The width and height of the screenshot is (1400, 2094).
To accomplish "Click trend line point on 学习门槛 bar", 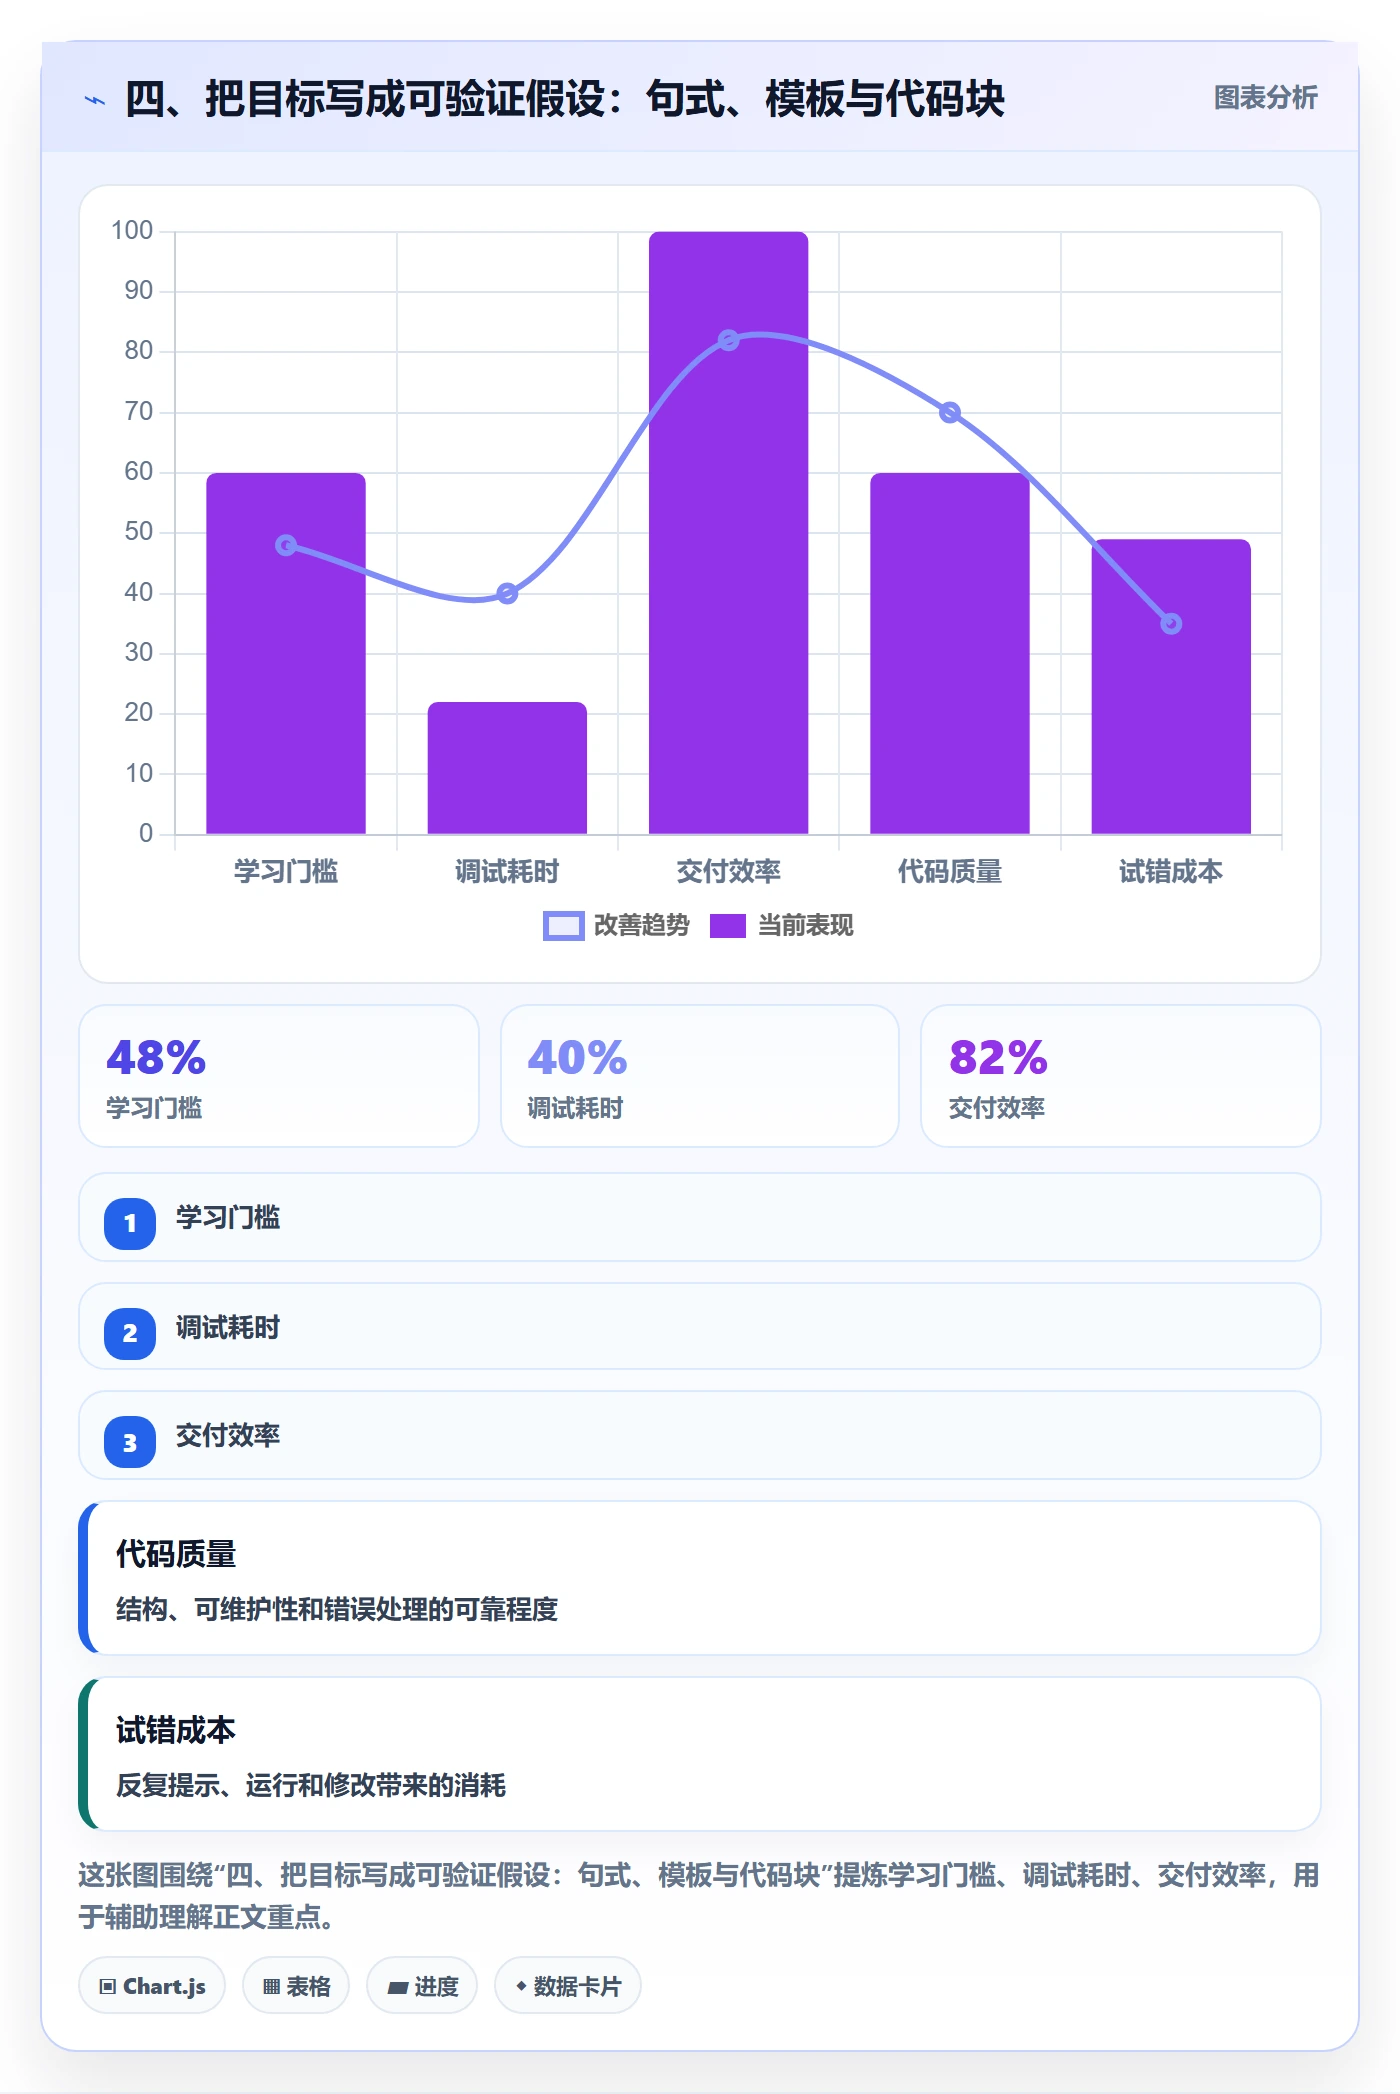I will pyautogui.click(x=286, y=545).
